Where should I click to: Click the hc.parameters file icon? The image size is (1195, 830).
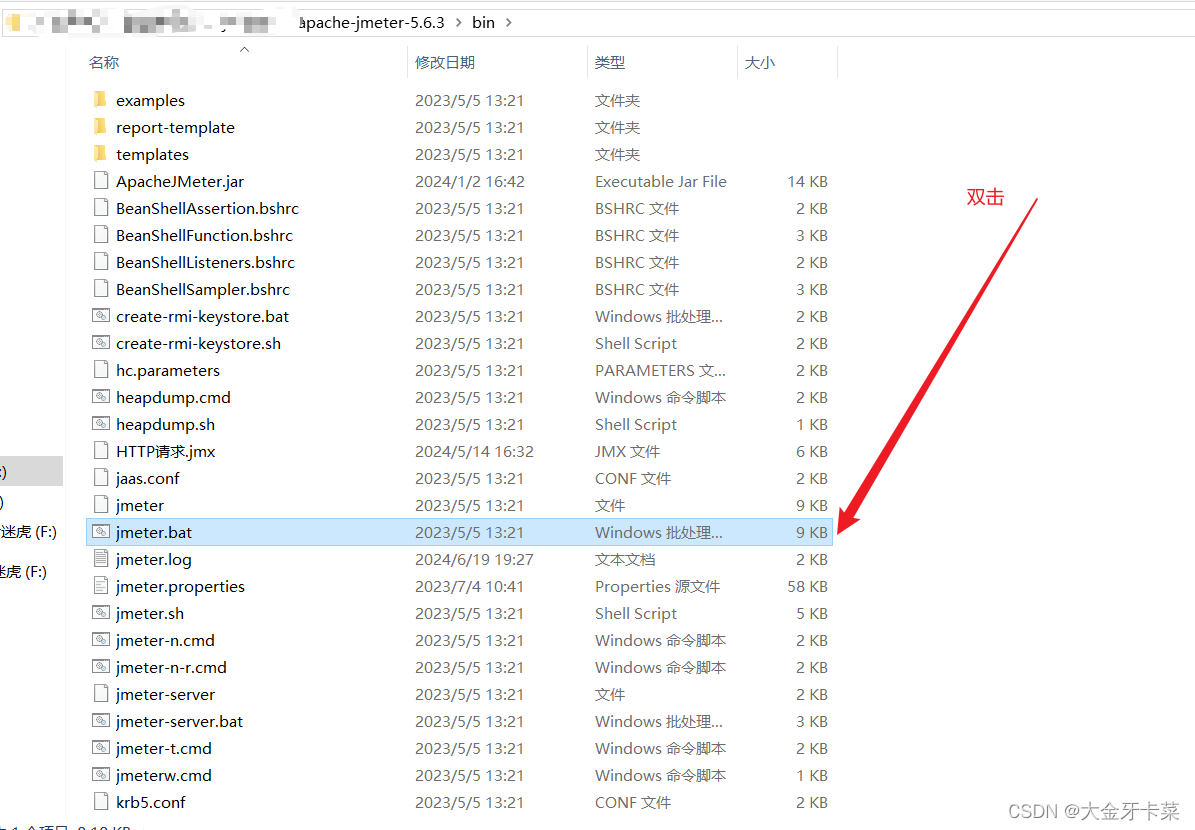[101, 370]
